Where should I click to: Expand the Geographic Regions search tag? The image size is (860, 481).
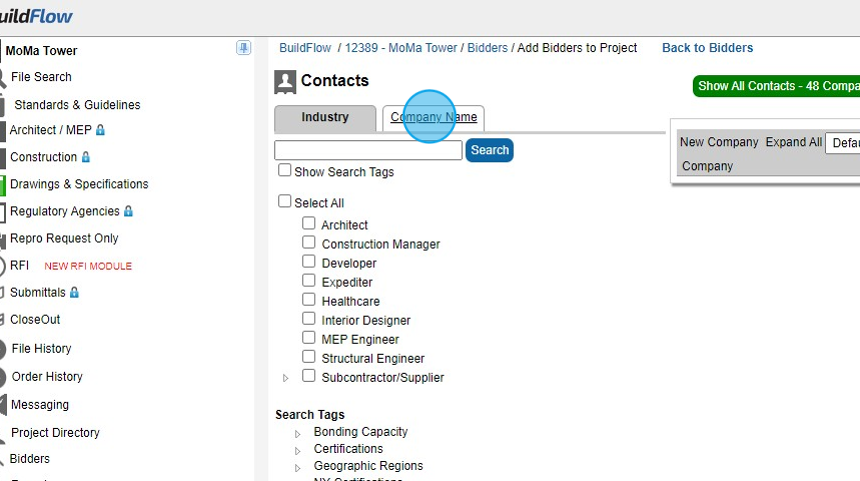tap(297, 468)
